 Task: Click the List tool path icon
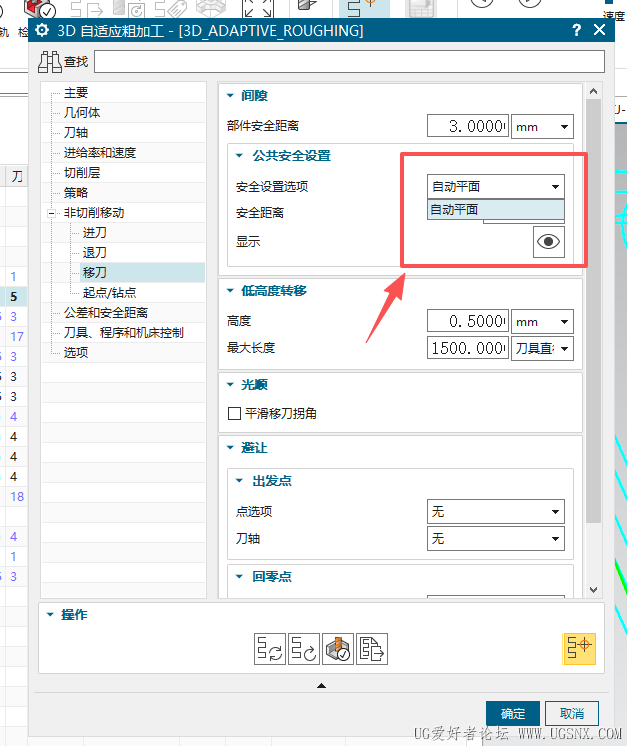pos(372,648)
